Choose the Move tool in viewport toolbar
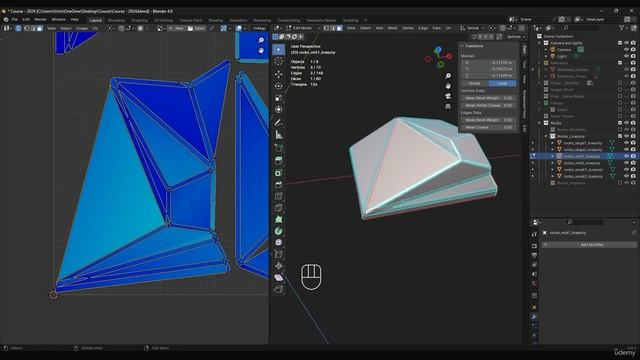 (x=279, y=74)
